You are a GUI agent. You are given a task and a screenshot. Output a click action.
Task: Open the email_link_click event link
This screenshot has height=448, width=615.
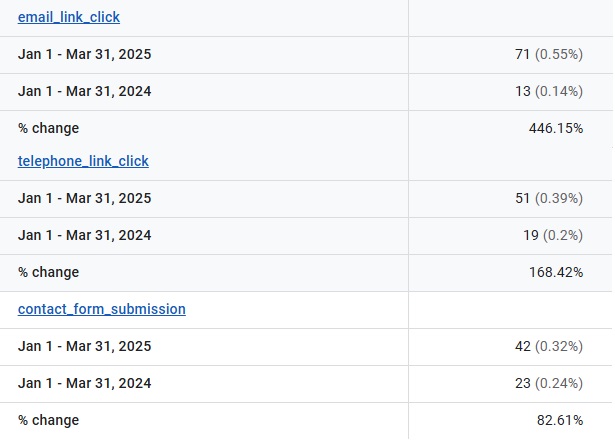69,17
